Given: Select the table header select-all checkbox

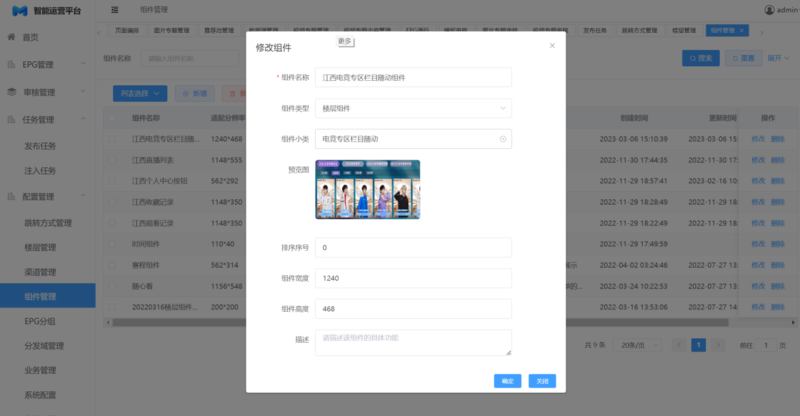Looking at the screenshot, I should point(113,118).
